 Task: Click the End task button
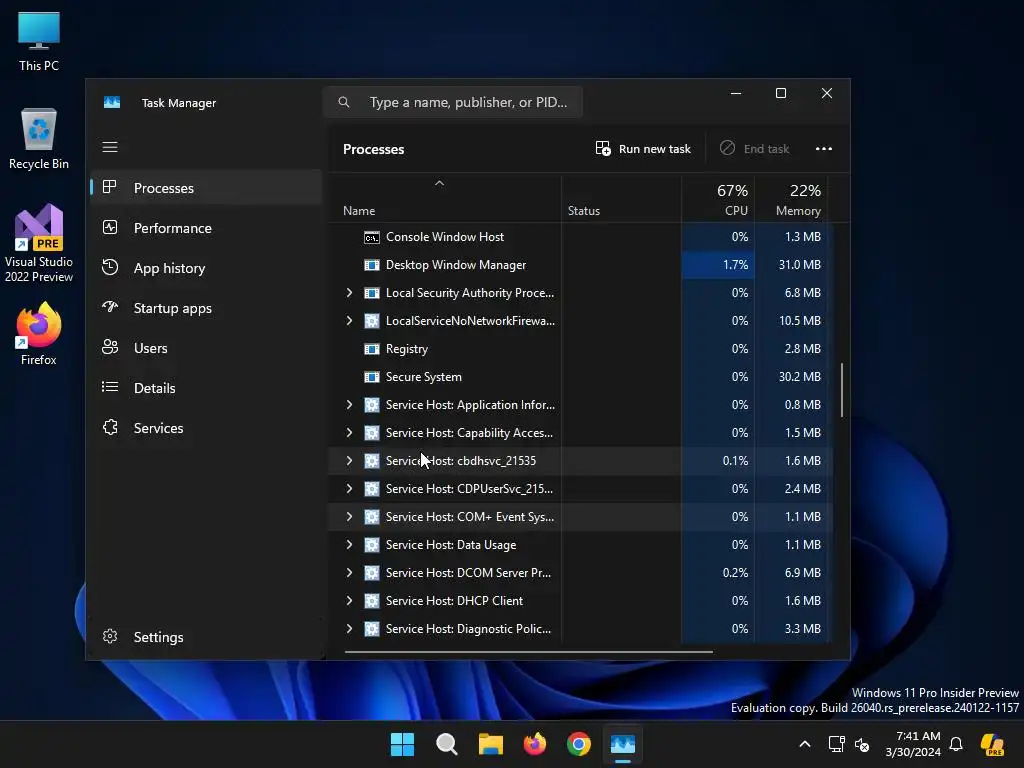[x=754, y=149]
